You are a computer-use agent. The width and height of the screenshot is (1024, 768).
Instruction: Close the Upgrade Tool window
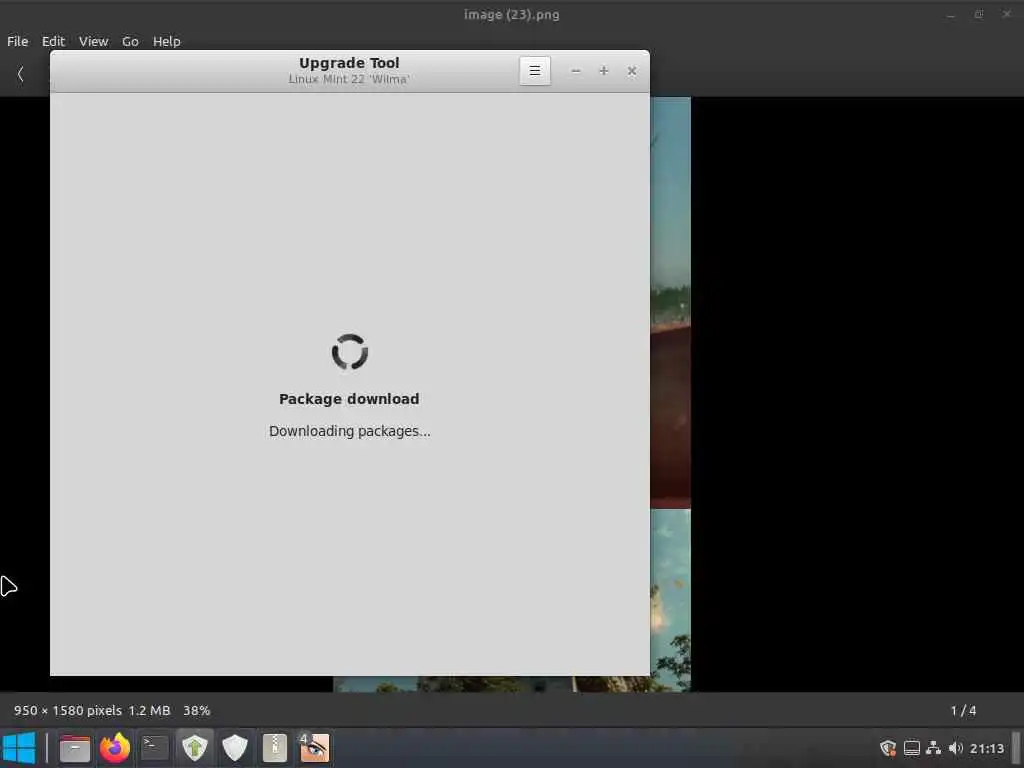[x=632, y=71]
